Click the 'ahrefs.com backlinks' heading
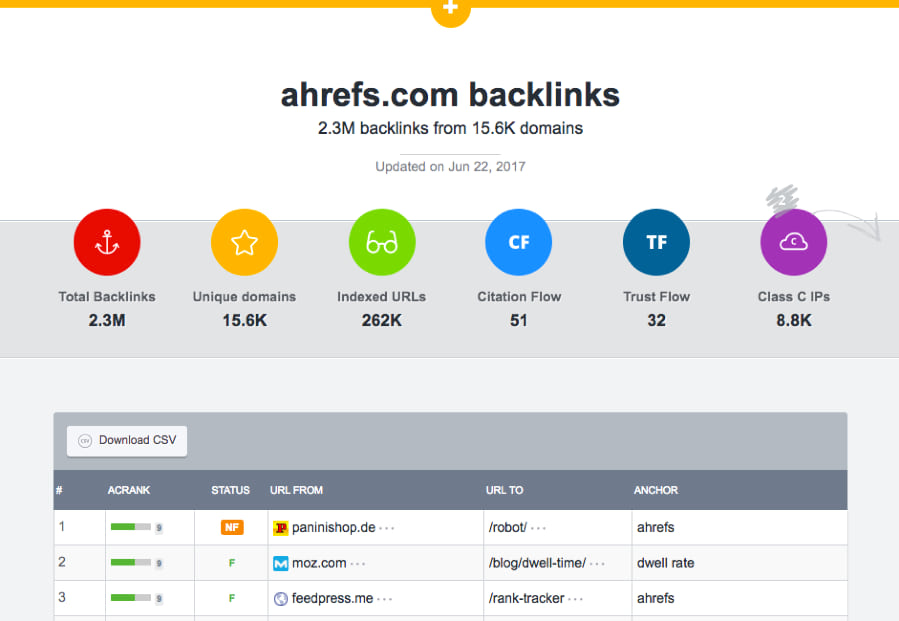Image resolution: width=899 pixels, height=621 pixels. pyautogui.click(x=450, y=95)
